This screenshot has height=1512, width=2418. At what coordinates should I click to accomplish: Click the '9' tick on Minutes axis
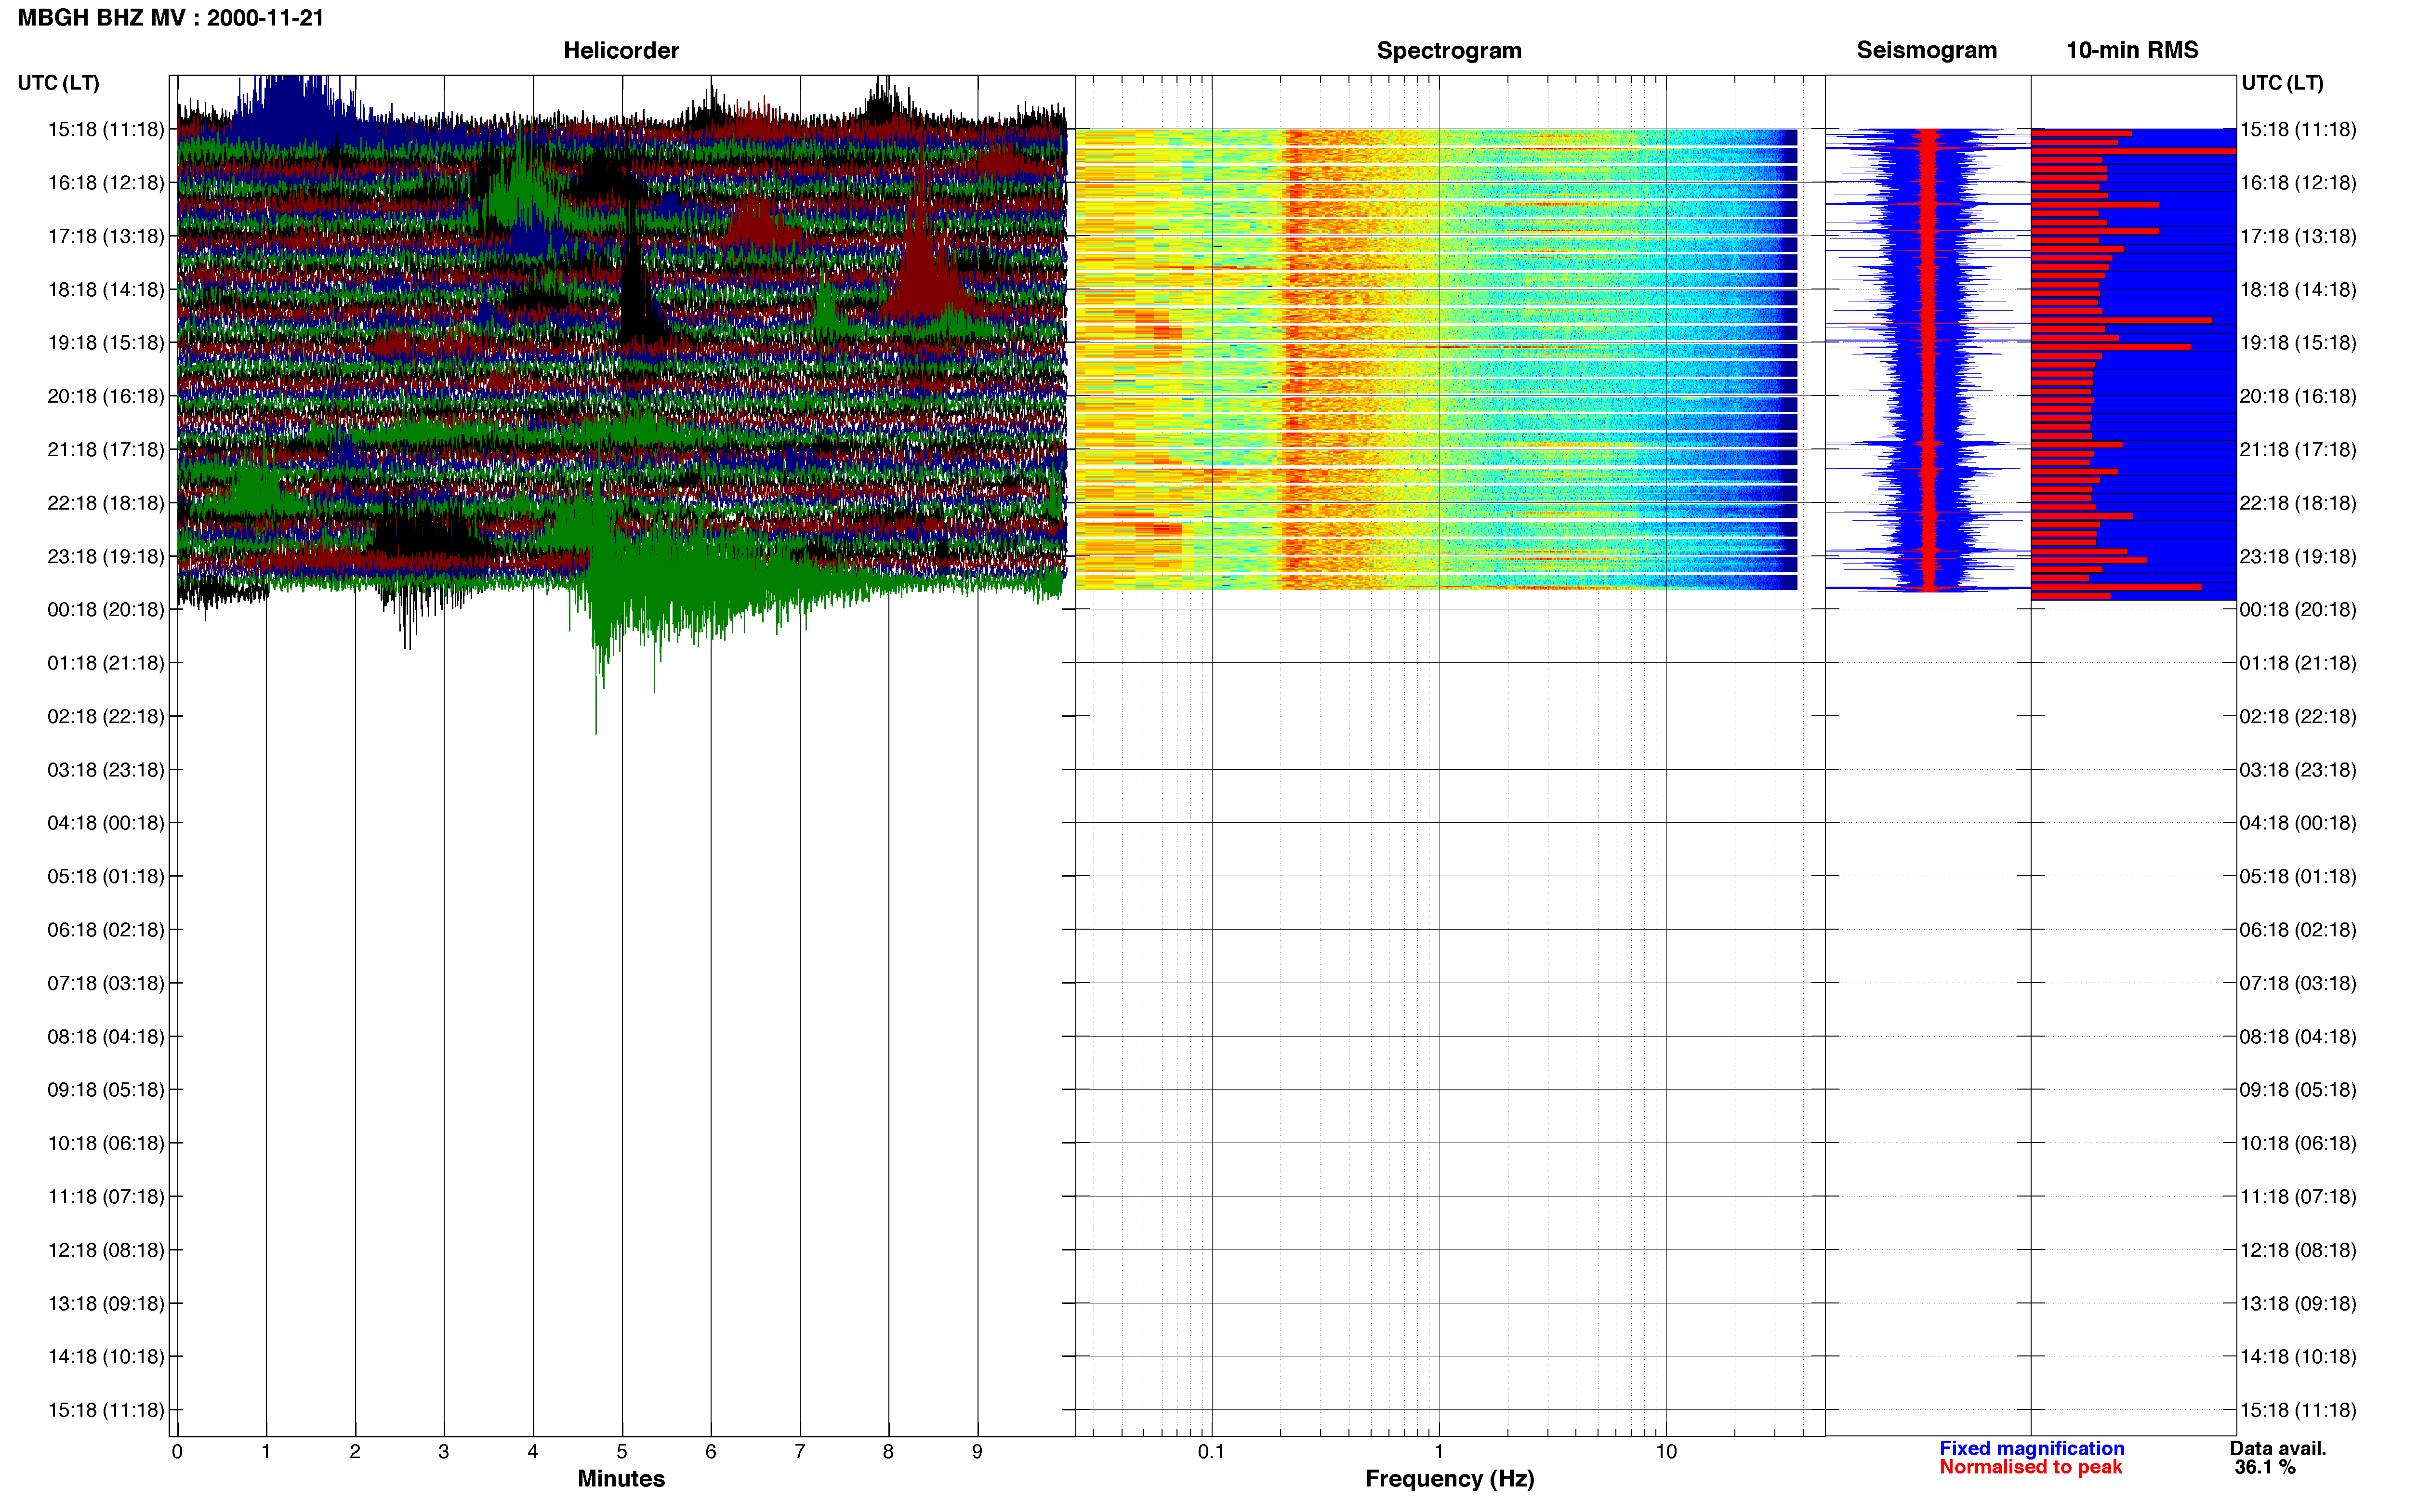(977, 1452)
